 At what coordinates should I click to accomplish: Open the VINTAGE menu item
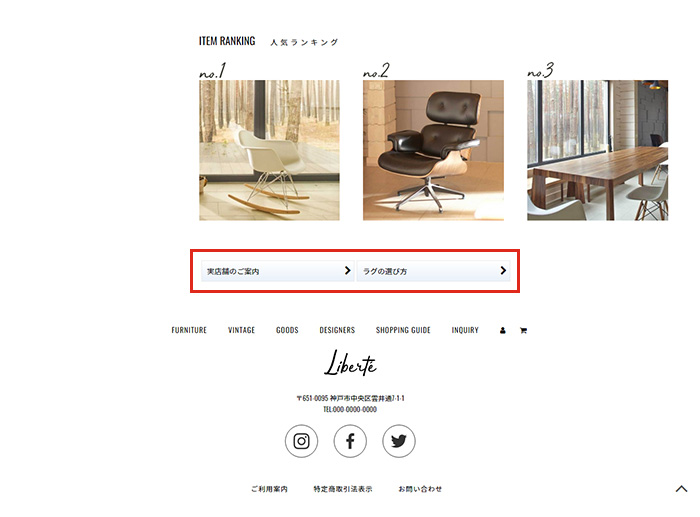241,330
